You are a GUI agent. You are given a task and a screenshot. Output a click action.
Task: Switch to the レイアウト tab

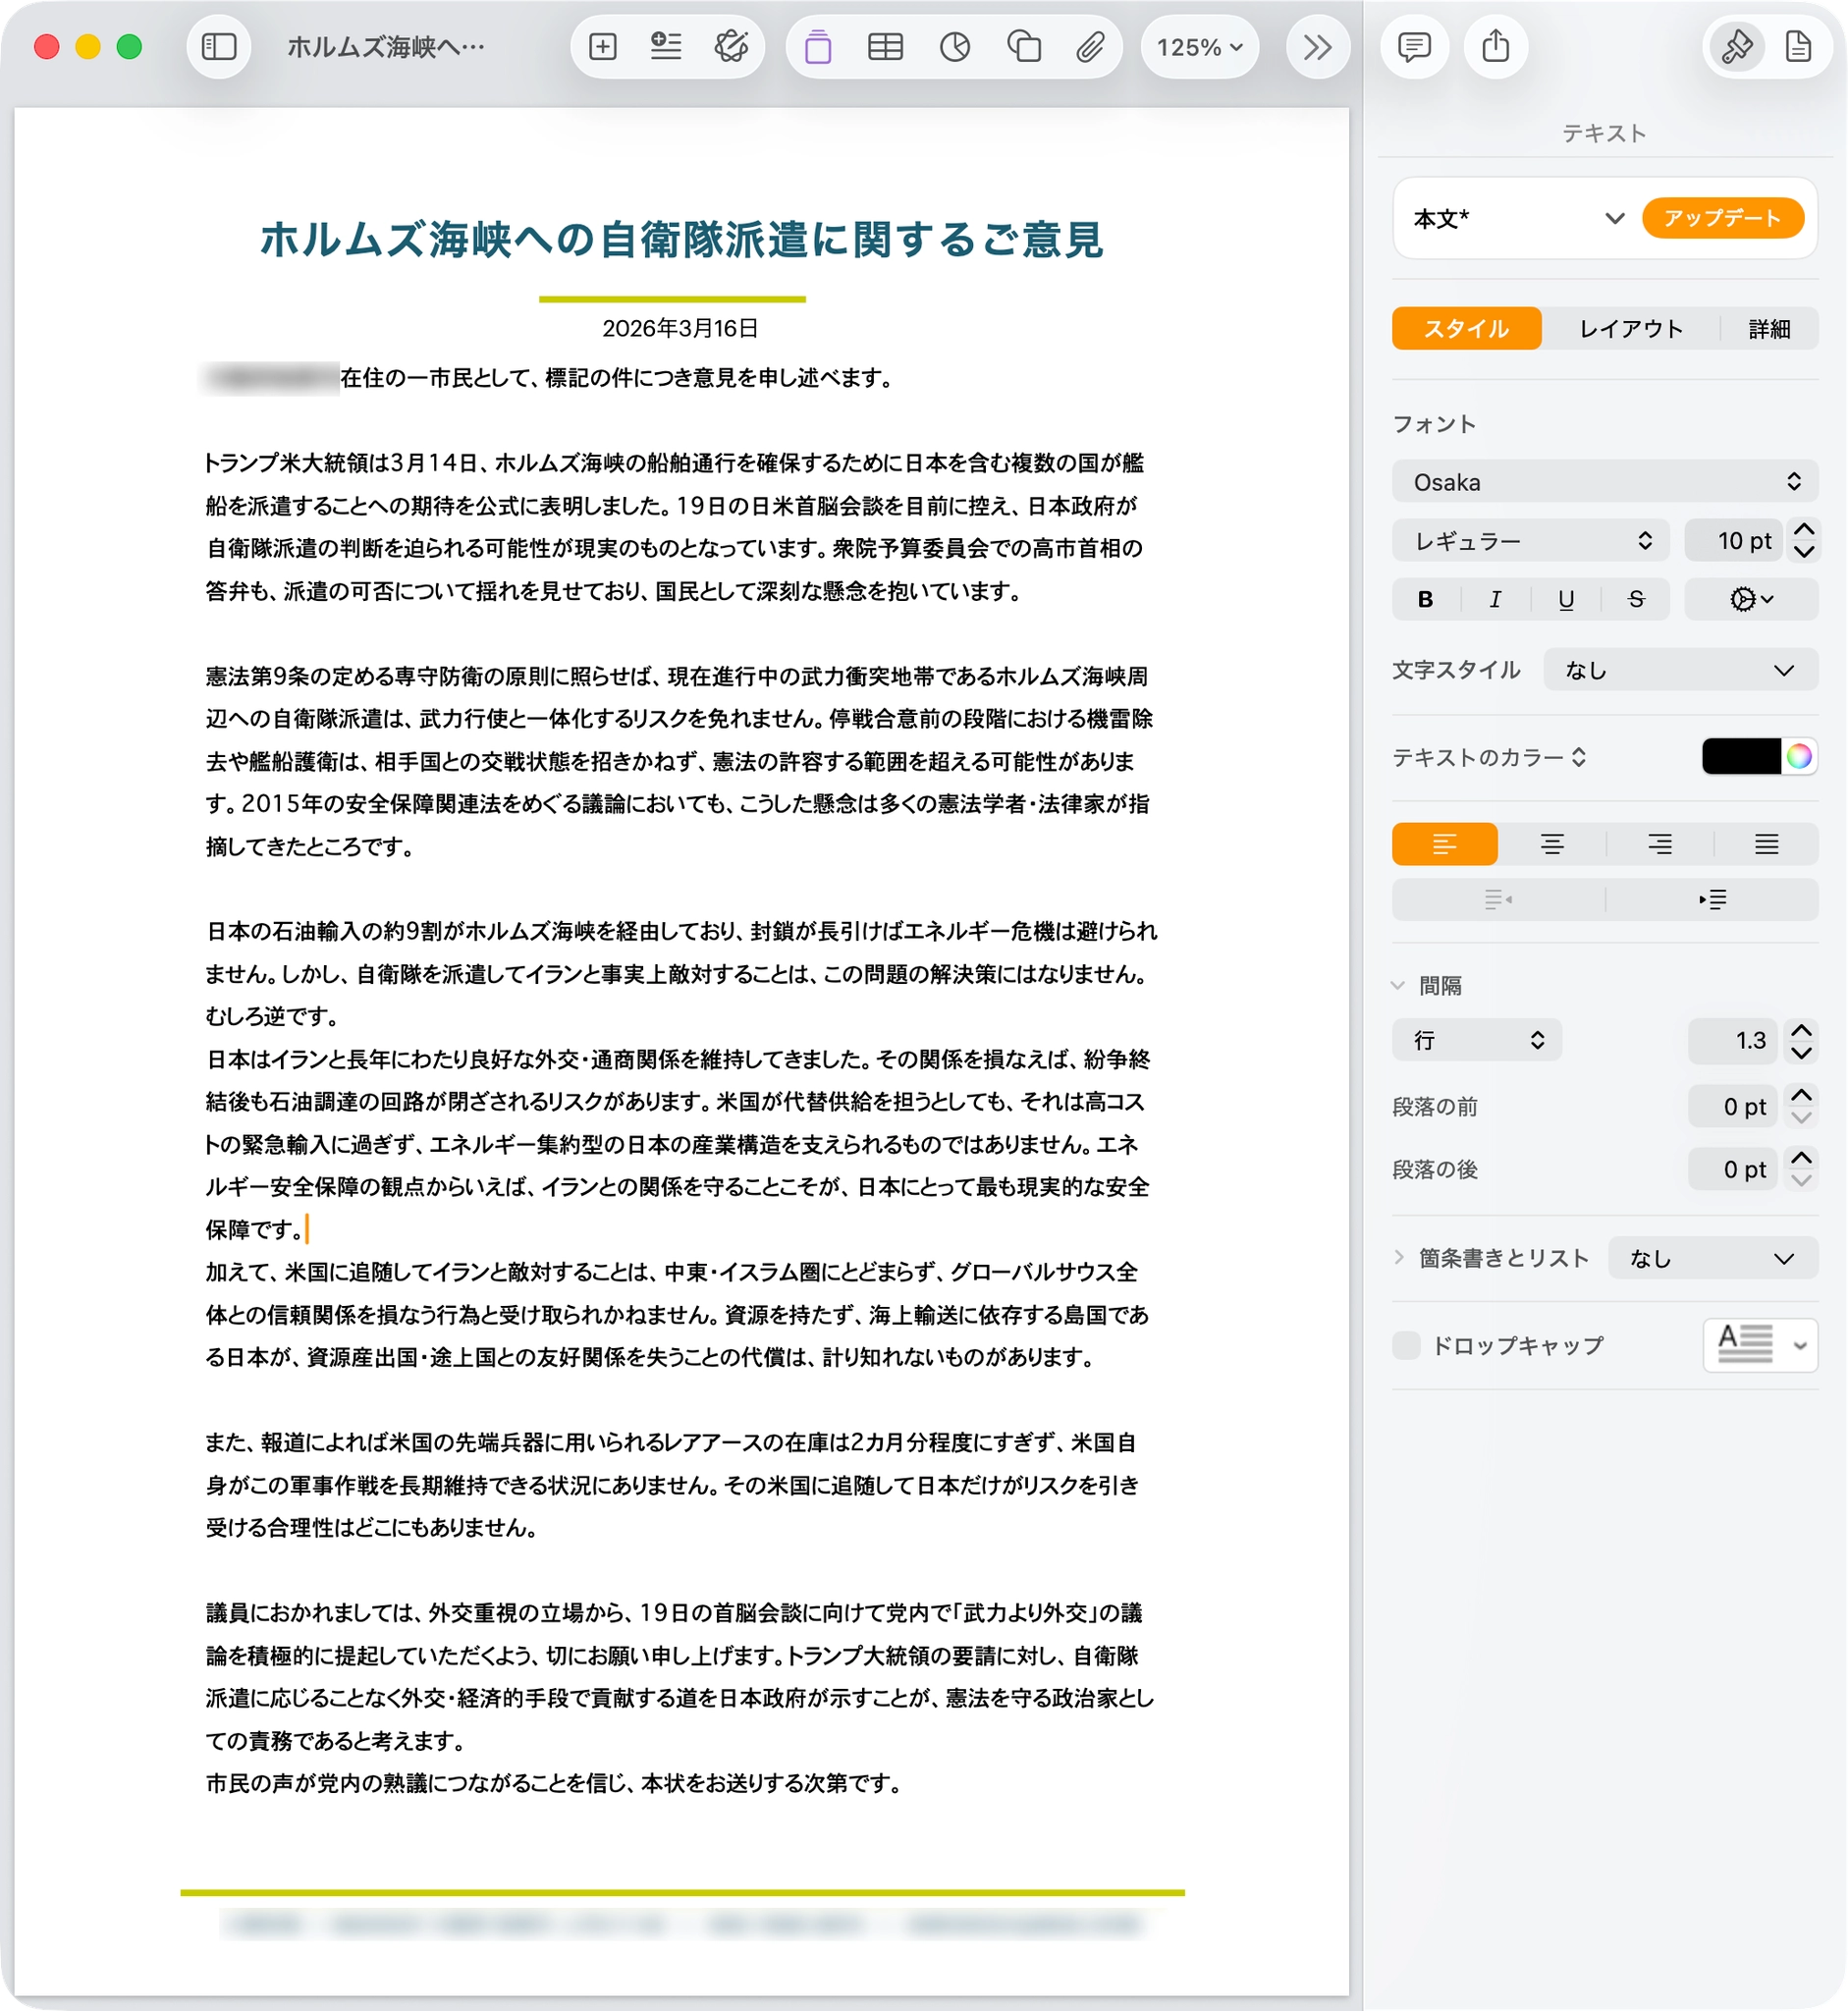point(1630,329)
